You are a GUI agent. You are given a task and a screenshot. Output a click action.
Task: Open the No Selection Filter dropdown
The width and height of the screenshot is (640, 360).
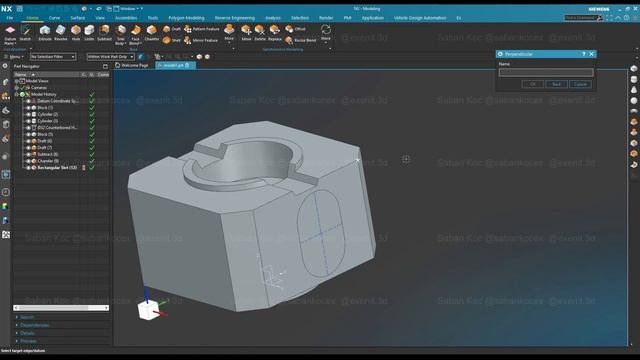click(x=53, y=57)
